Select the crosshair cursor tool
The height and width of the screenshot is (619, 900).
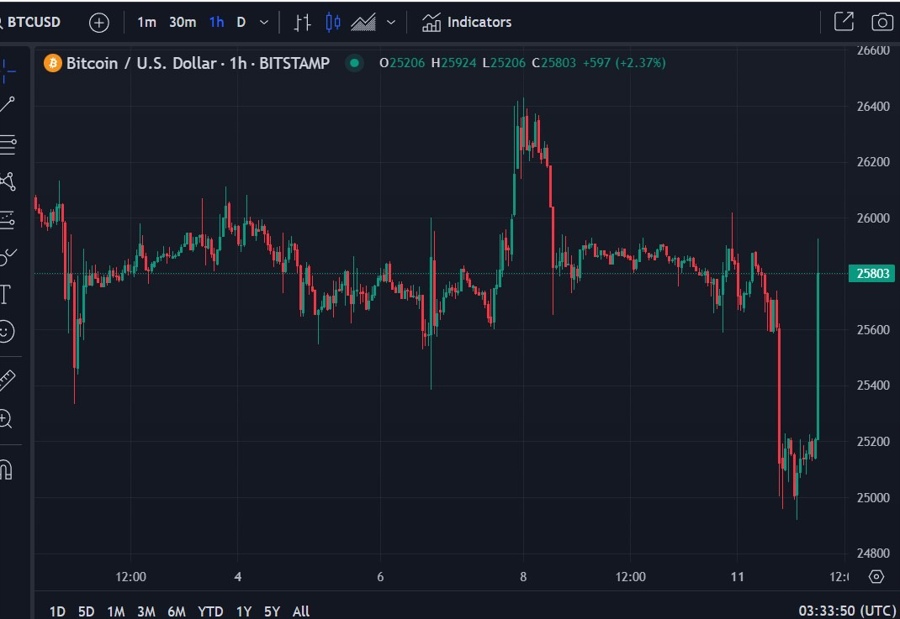7,72
